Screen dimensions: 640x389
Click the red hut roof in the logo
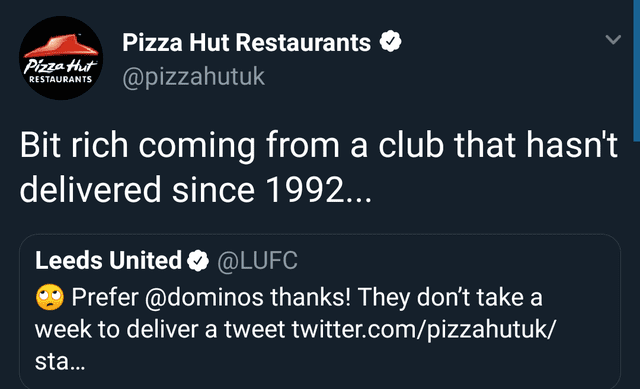click(x=61, y=46)
